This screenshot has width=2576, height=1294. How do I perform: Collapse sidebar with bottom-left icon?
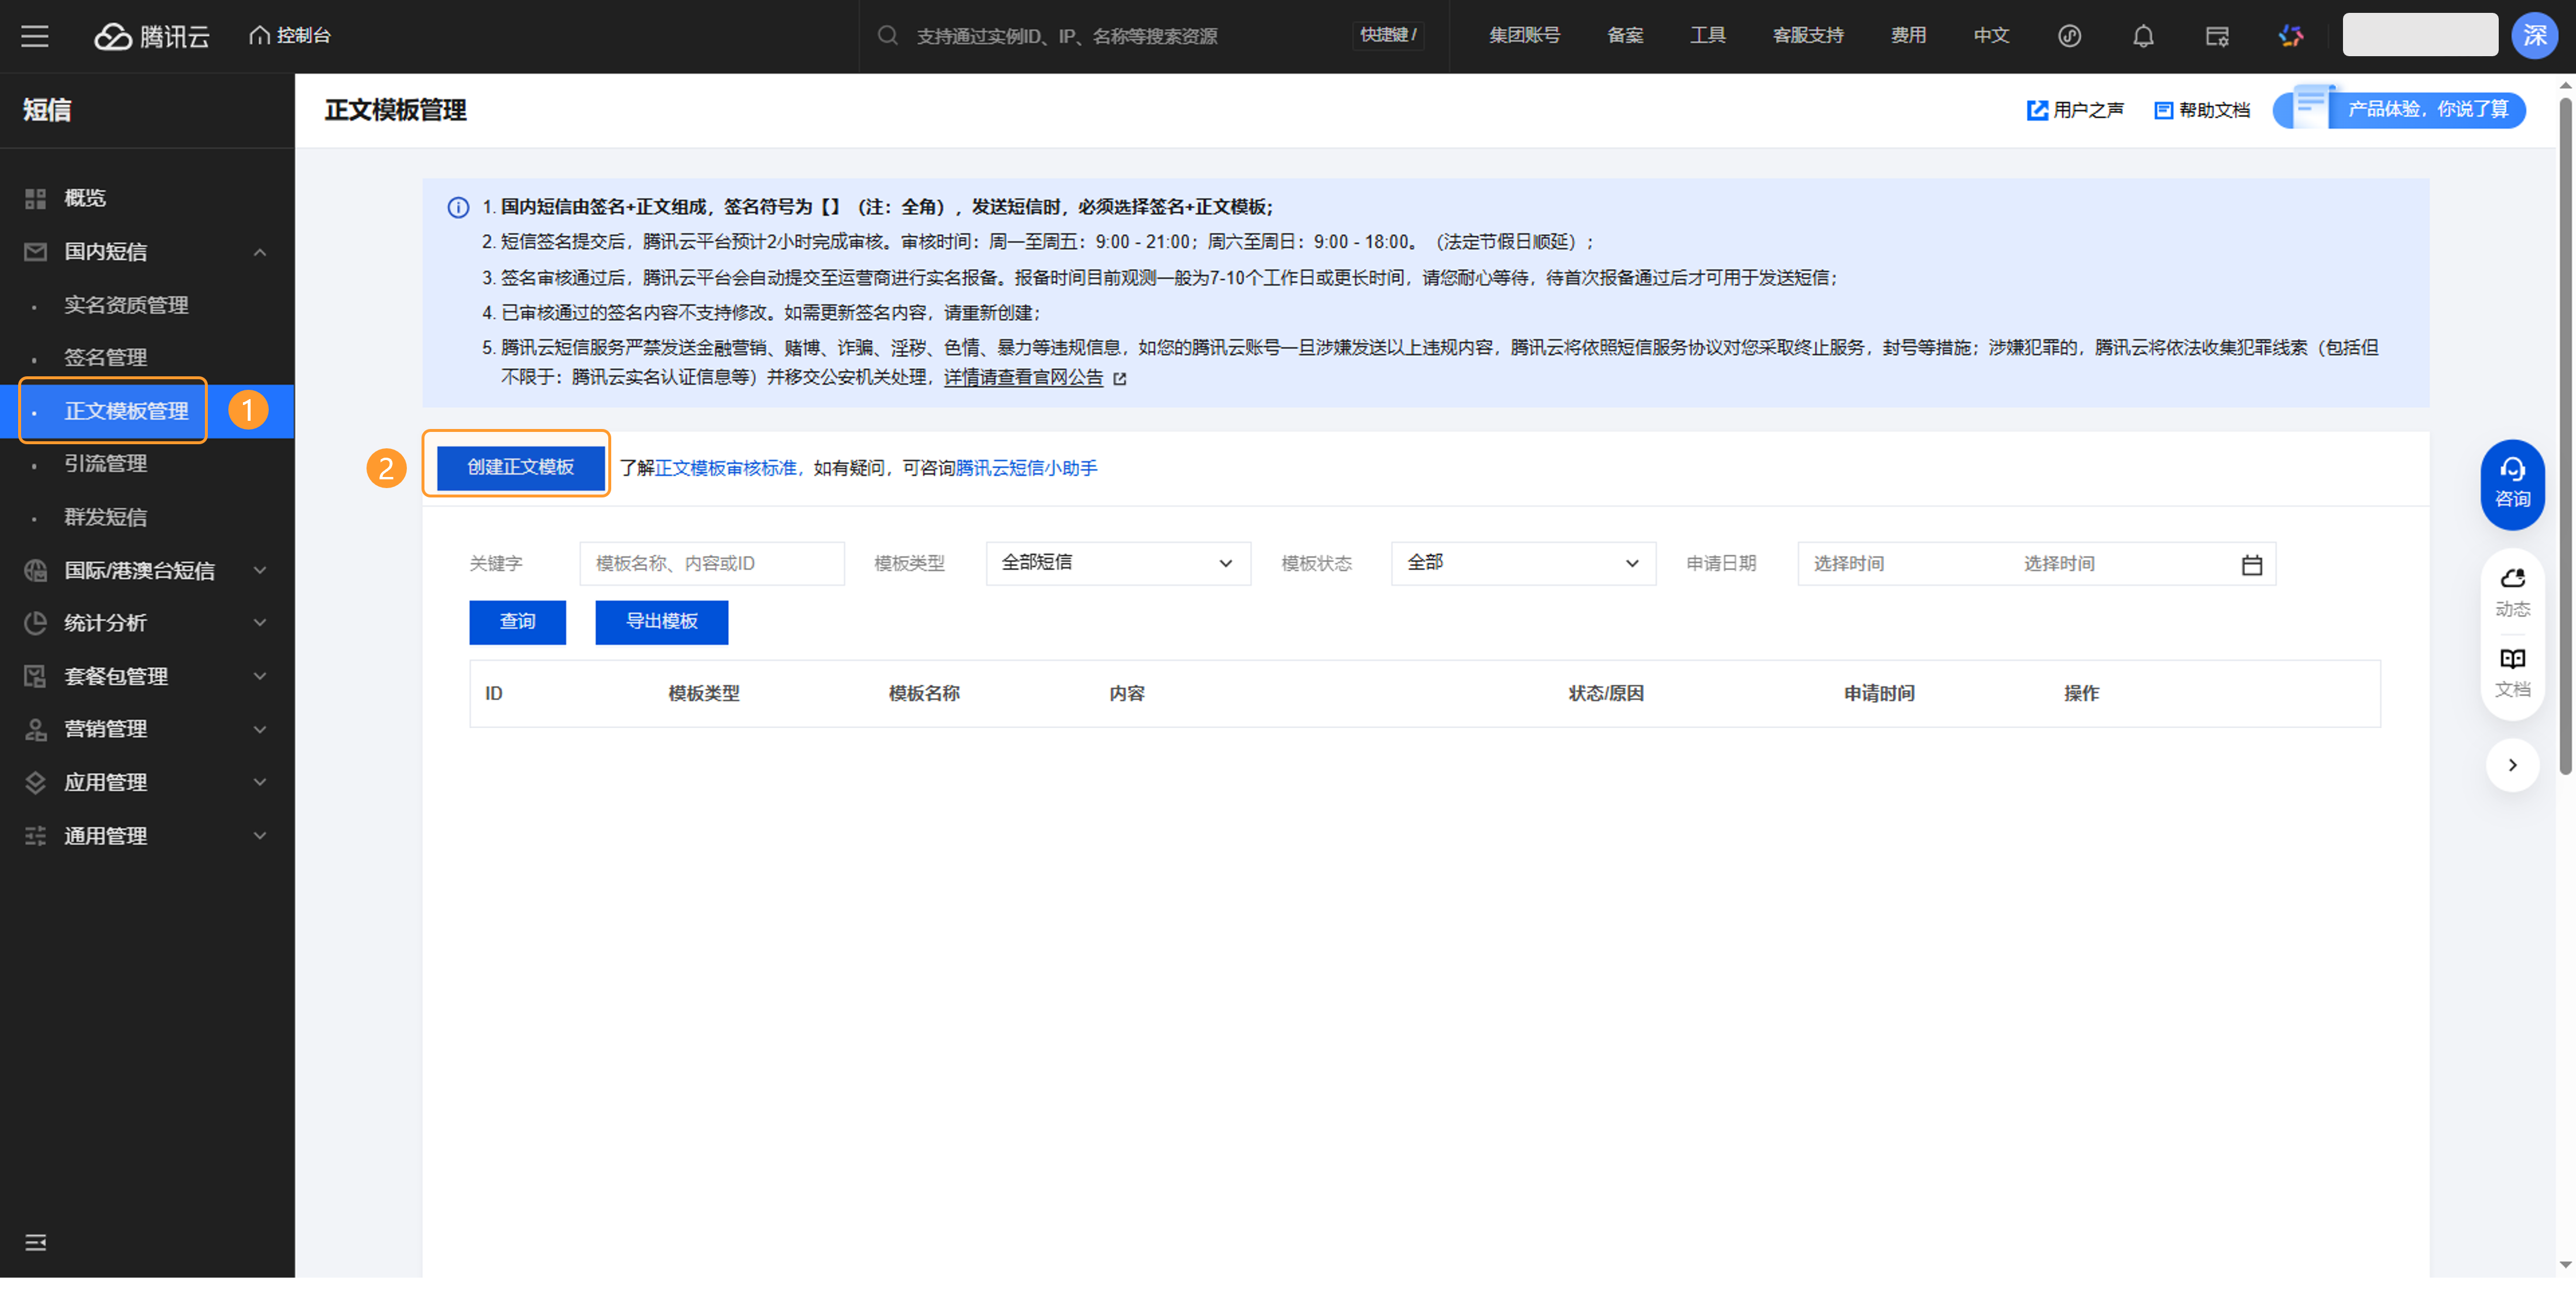pyautogui.click(x=35, y=1242)
